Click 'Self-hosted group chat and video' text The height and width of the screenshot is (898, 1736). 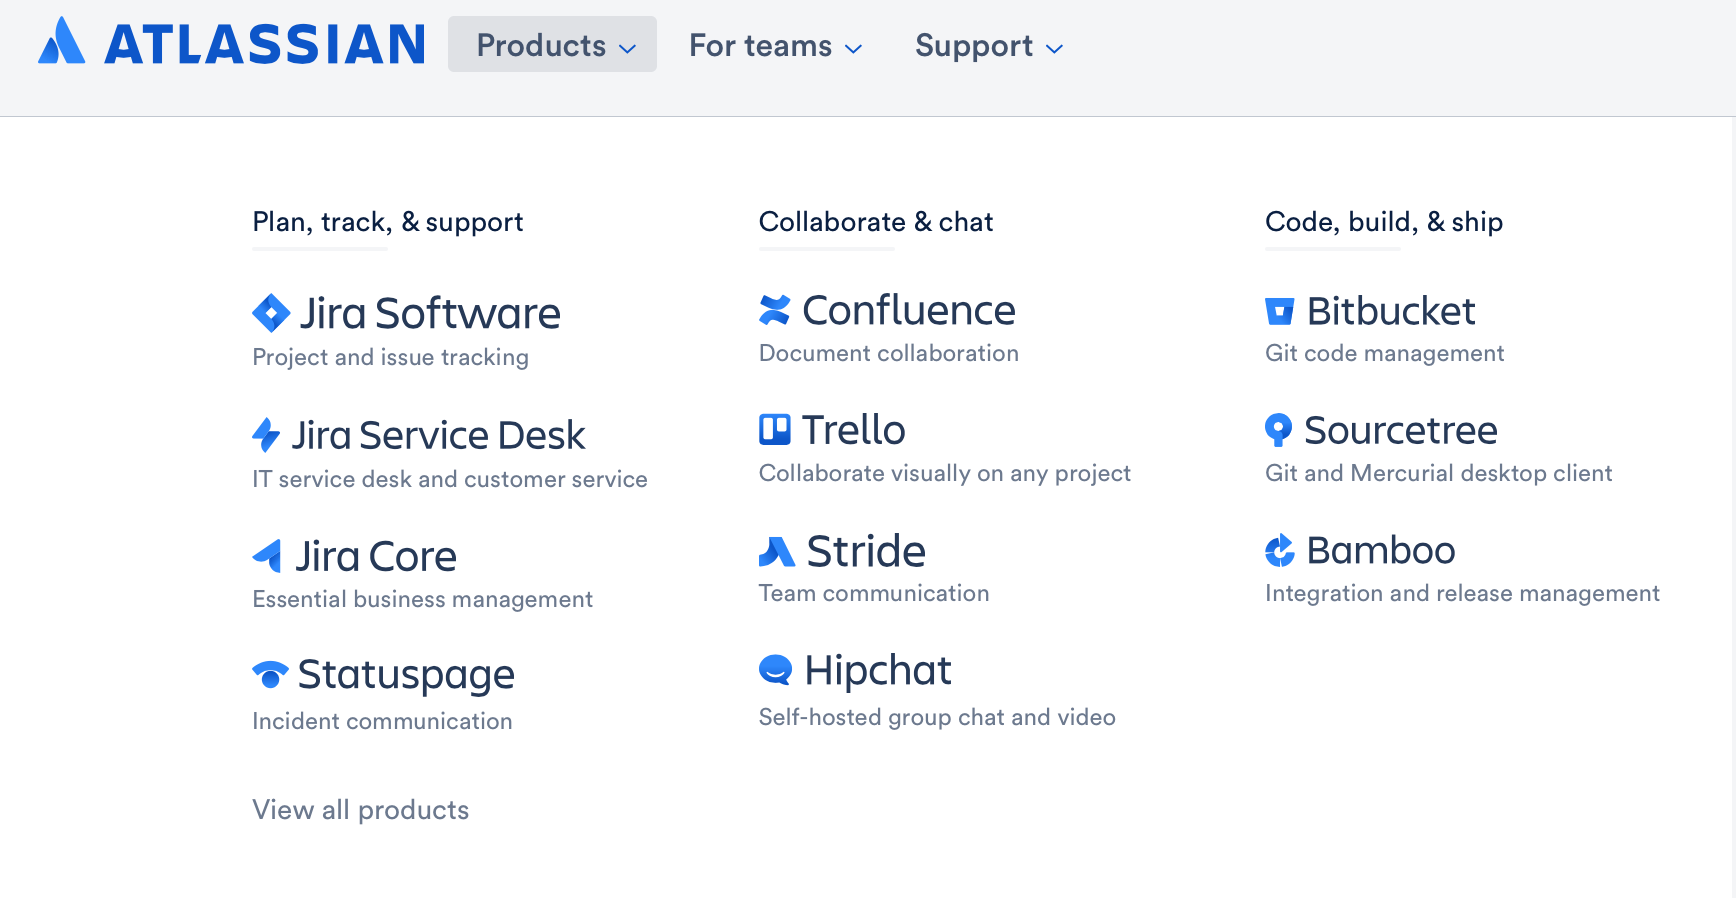click(937, 717)
